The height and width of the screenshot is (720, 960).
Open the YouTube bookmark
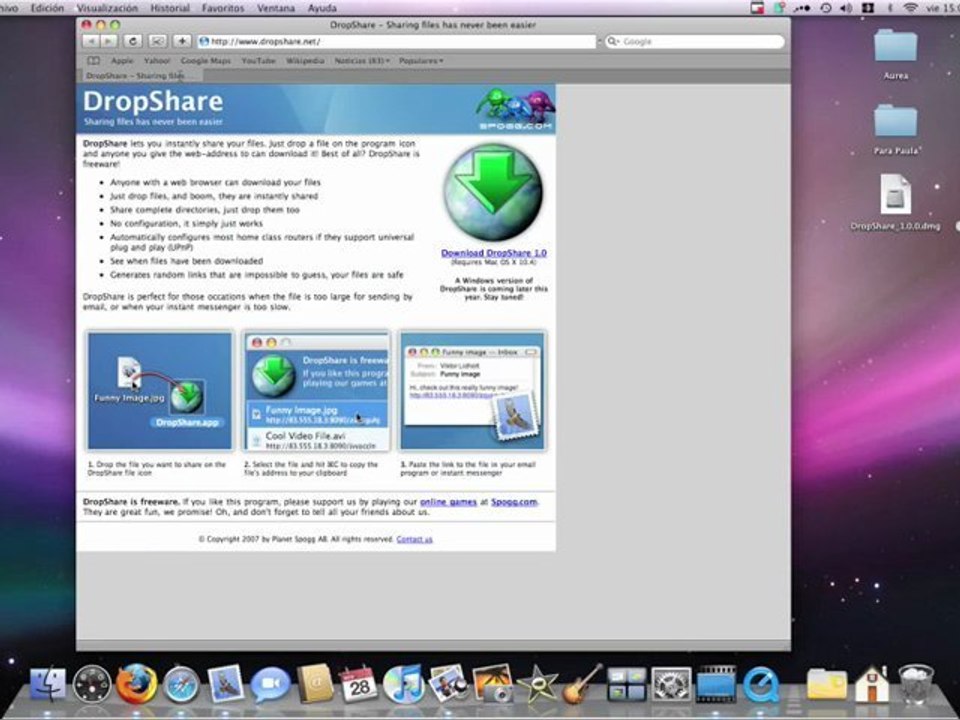tap(258, 61)
